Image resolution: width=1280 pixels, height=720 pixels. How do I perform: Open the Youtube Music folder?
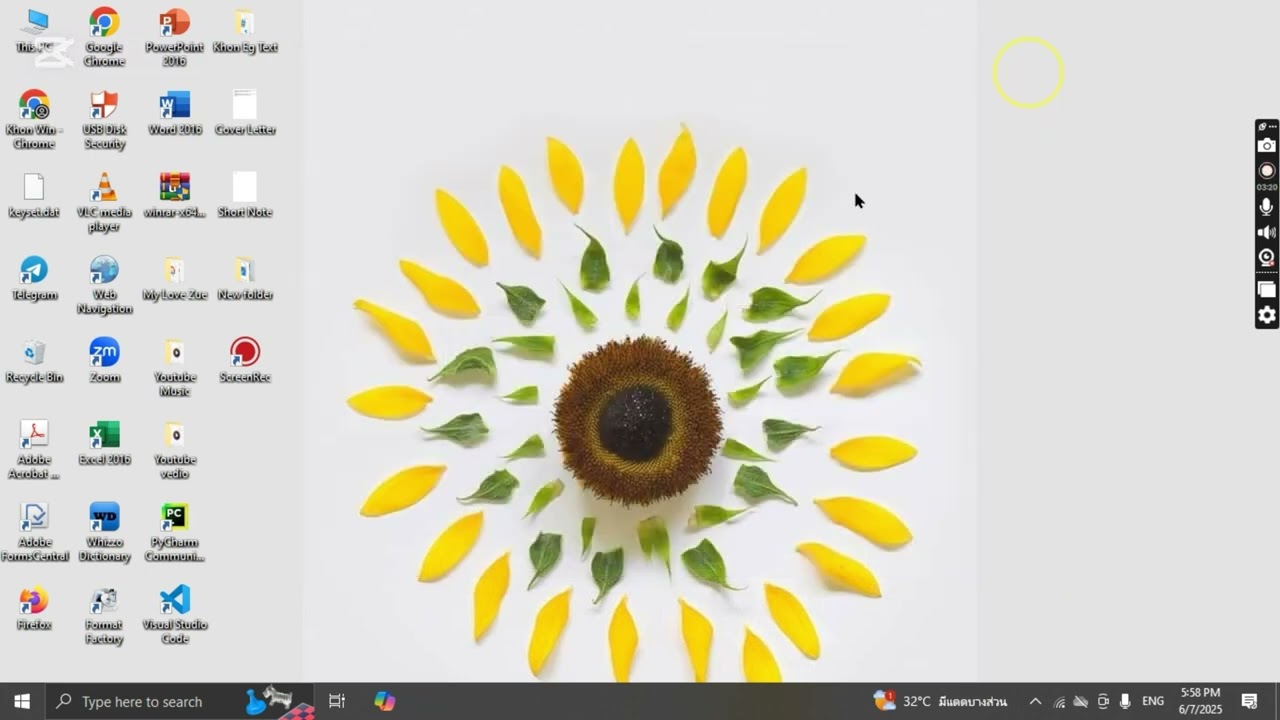174,368
